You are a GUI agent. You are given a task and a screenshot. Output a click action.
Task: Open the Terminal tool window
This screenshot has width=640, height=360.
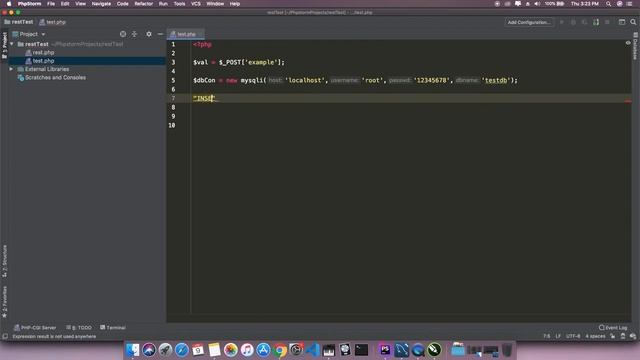113,327
